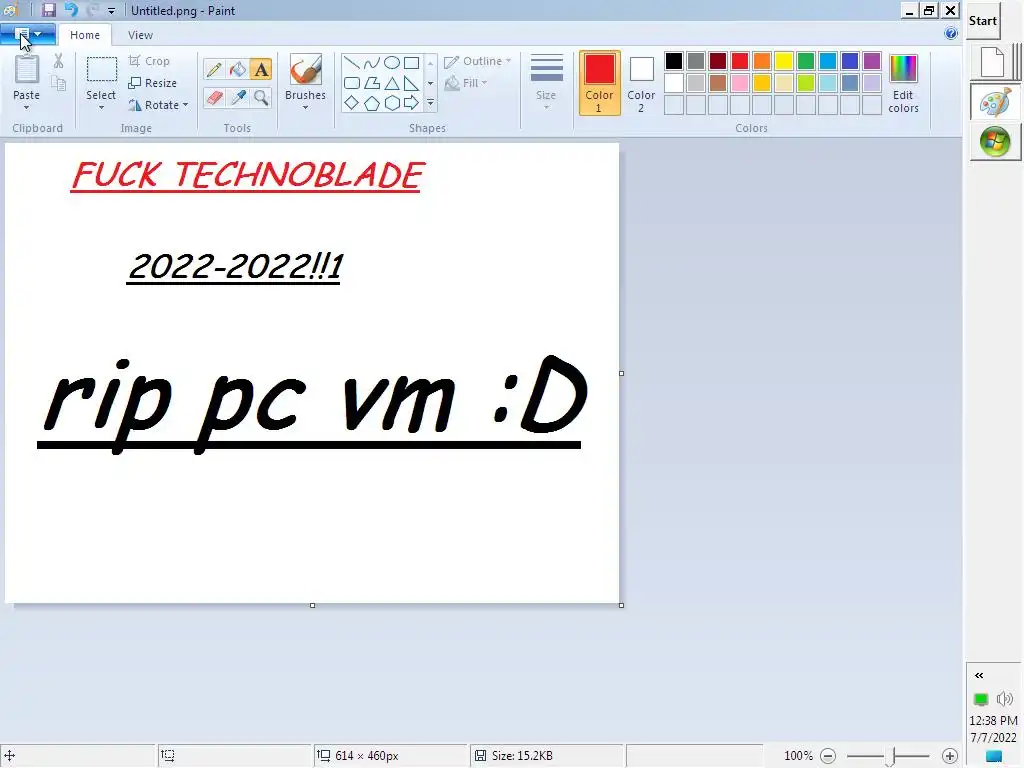This screenshot has width=1024, height=768.
Task: Open the Size line-thickness dropdown
Action: (547, 82)
